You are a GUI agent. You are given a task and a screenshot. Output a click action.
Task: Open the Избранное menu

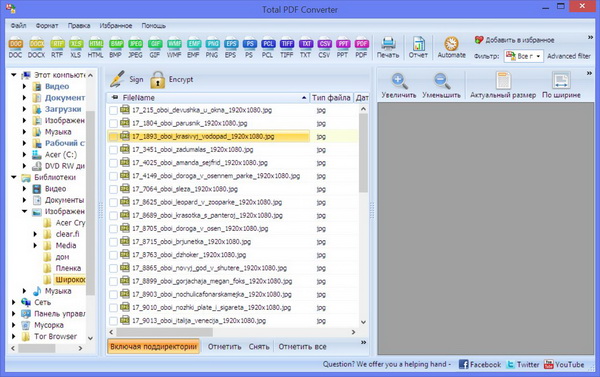116,26
